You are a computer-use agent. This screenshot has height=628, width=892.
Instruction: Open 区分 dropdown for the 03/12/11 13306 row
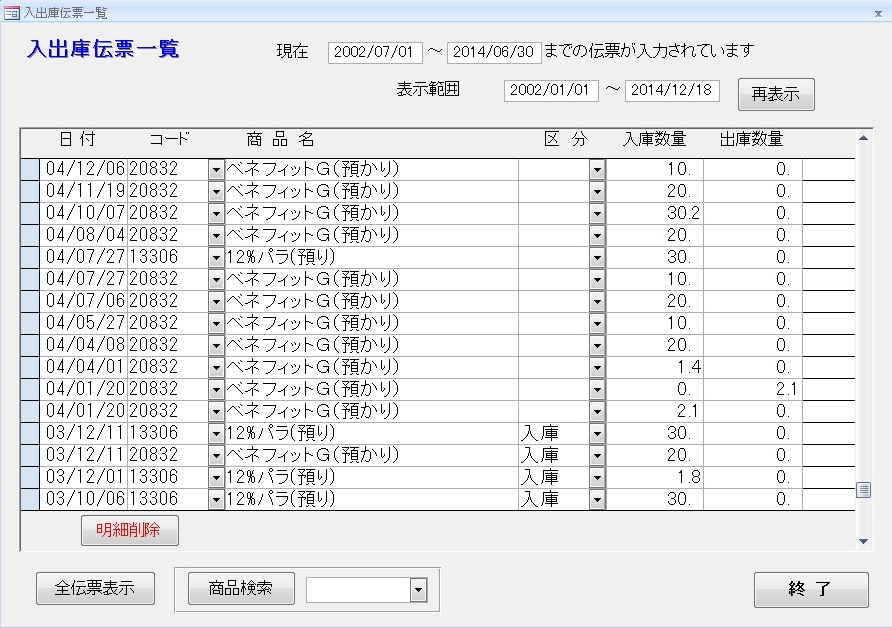[x=597, y=433]
